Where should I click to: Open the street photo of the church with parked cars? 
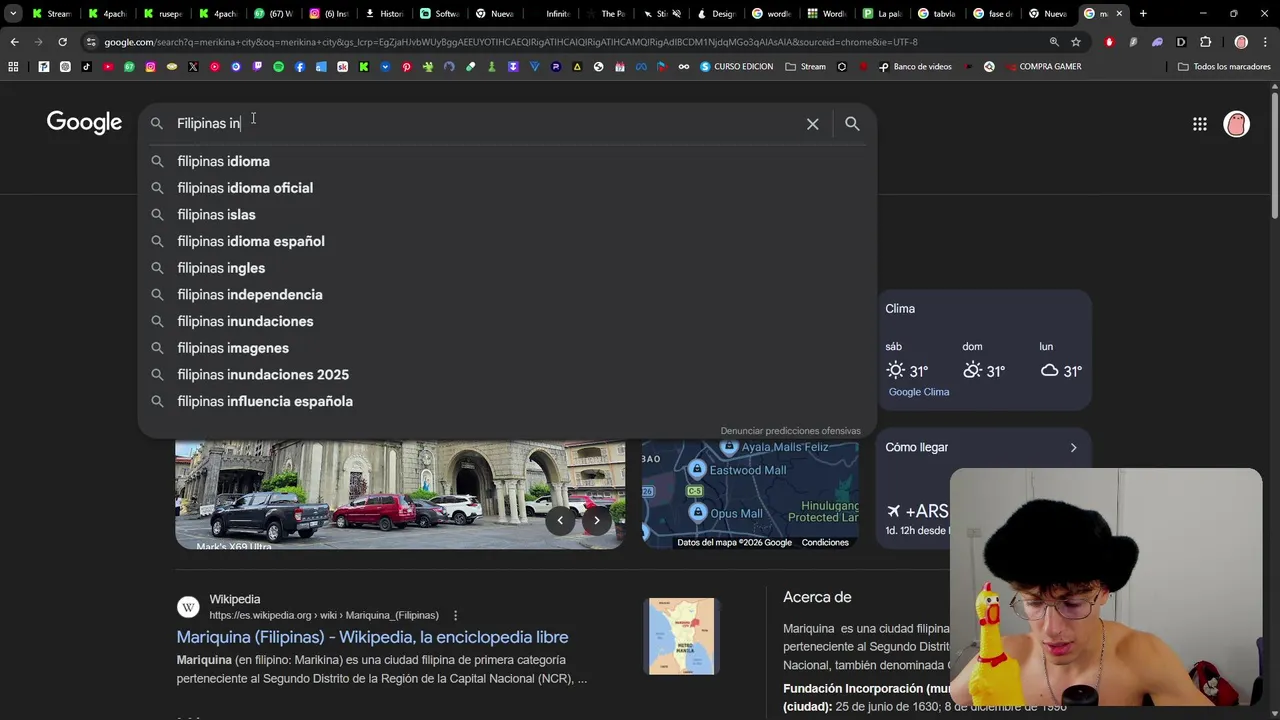pos(400,495)
